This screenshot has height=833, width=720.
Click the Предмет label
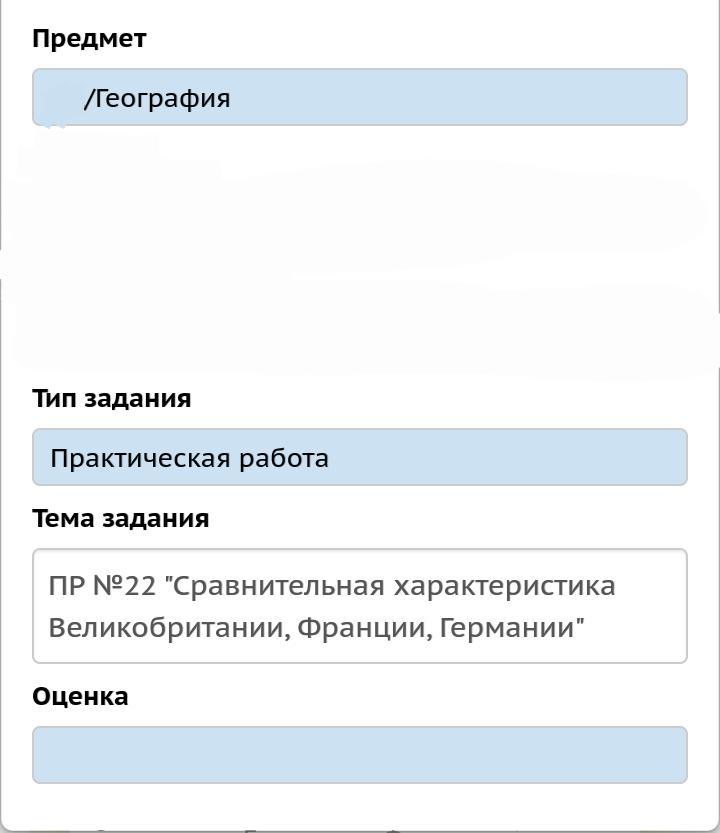pyautogui.click(x=89, y=39)
